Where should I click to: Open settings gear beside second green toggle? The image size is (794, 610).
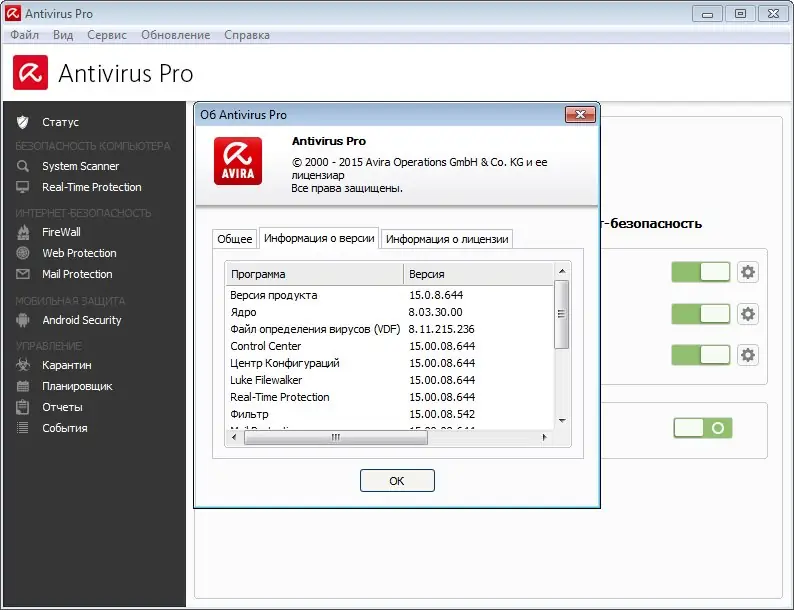747,314
